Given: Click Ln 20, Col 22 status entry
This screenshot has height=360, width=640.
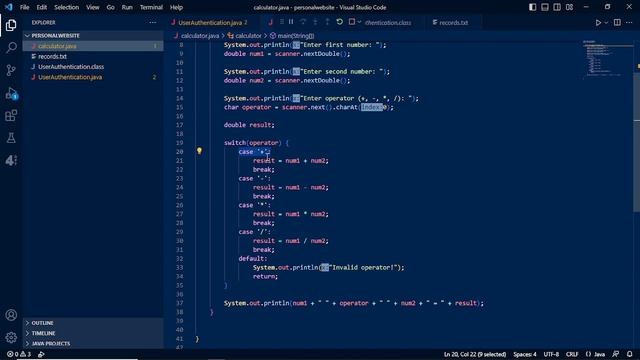Looking at the screenshot, I should point(475,354).
